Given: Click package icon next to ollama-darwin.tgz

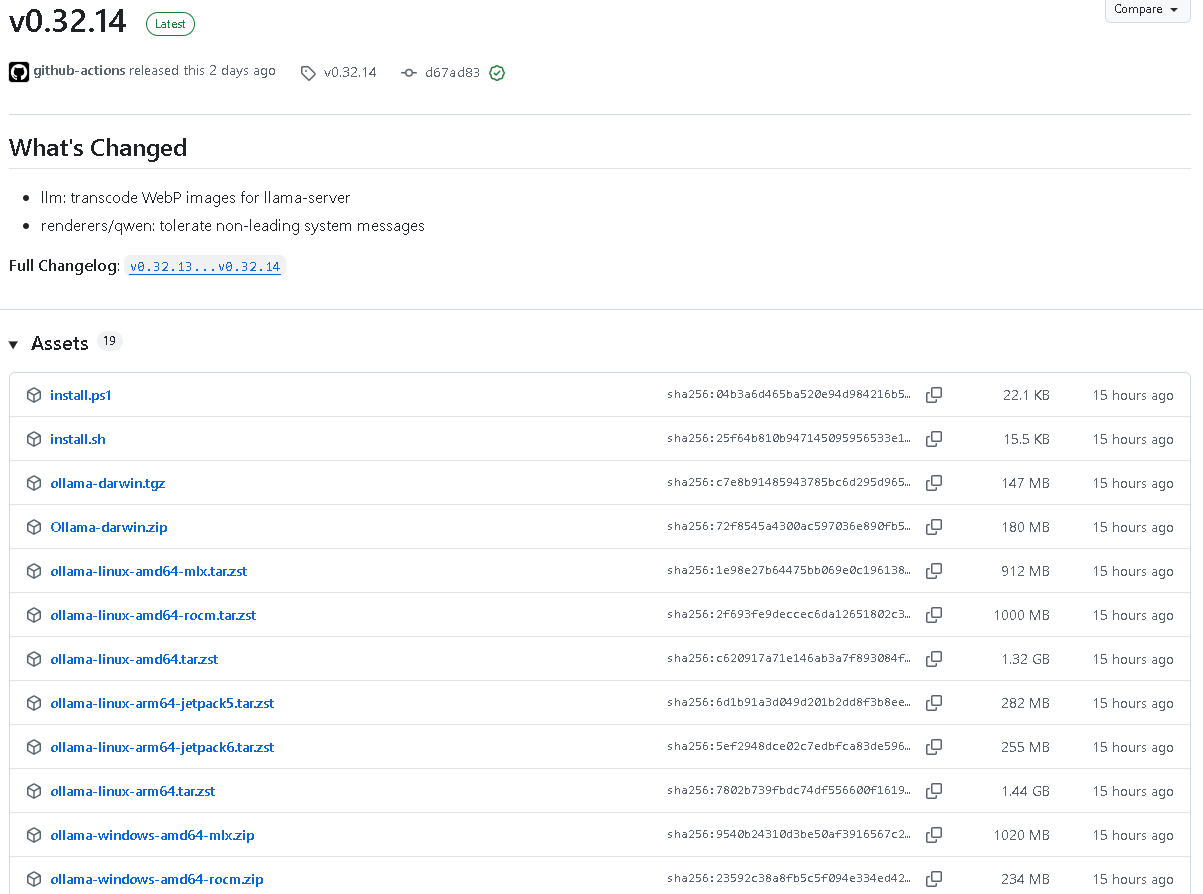Looking at the screenshot, I should click(x=34, y=483).
